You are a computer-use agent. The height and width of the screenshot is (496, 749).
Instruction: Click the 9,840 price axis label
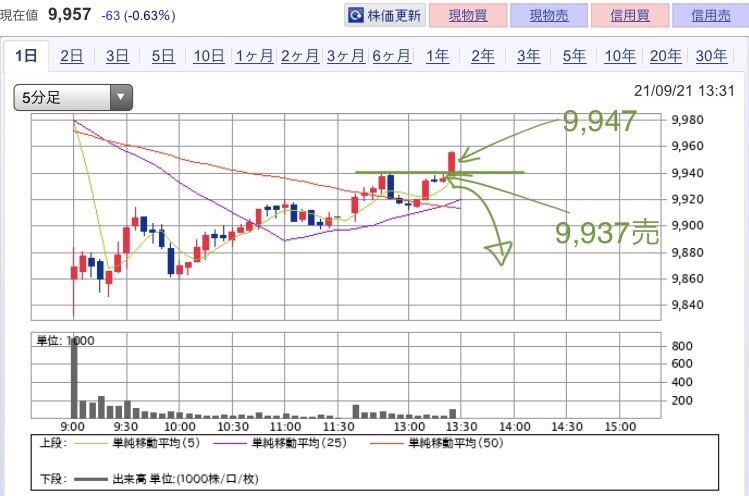tap(687, 304)
